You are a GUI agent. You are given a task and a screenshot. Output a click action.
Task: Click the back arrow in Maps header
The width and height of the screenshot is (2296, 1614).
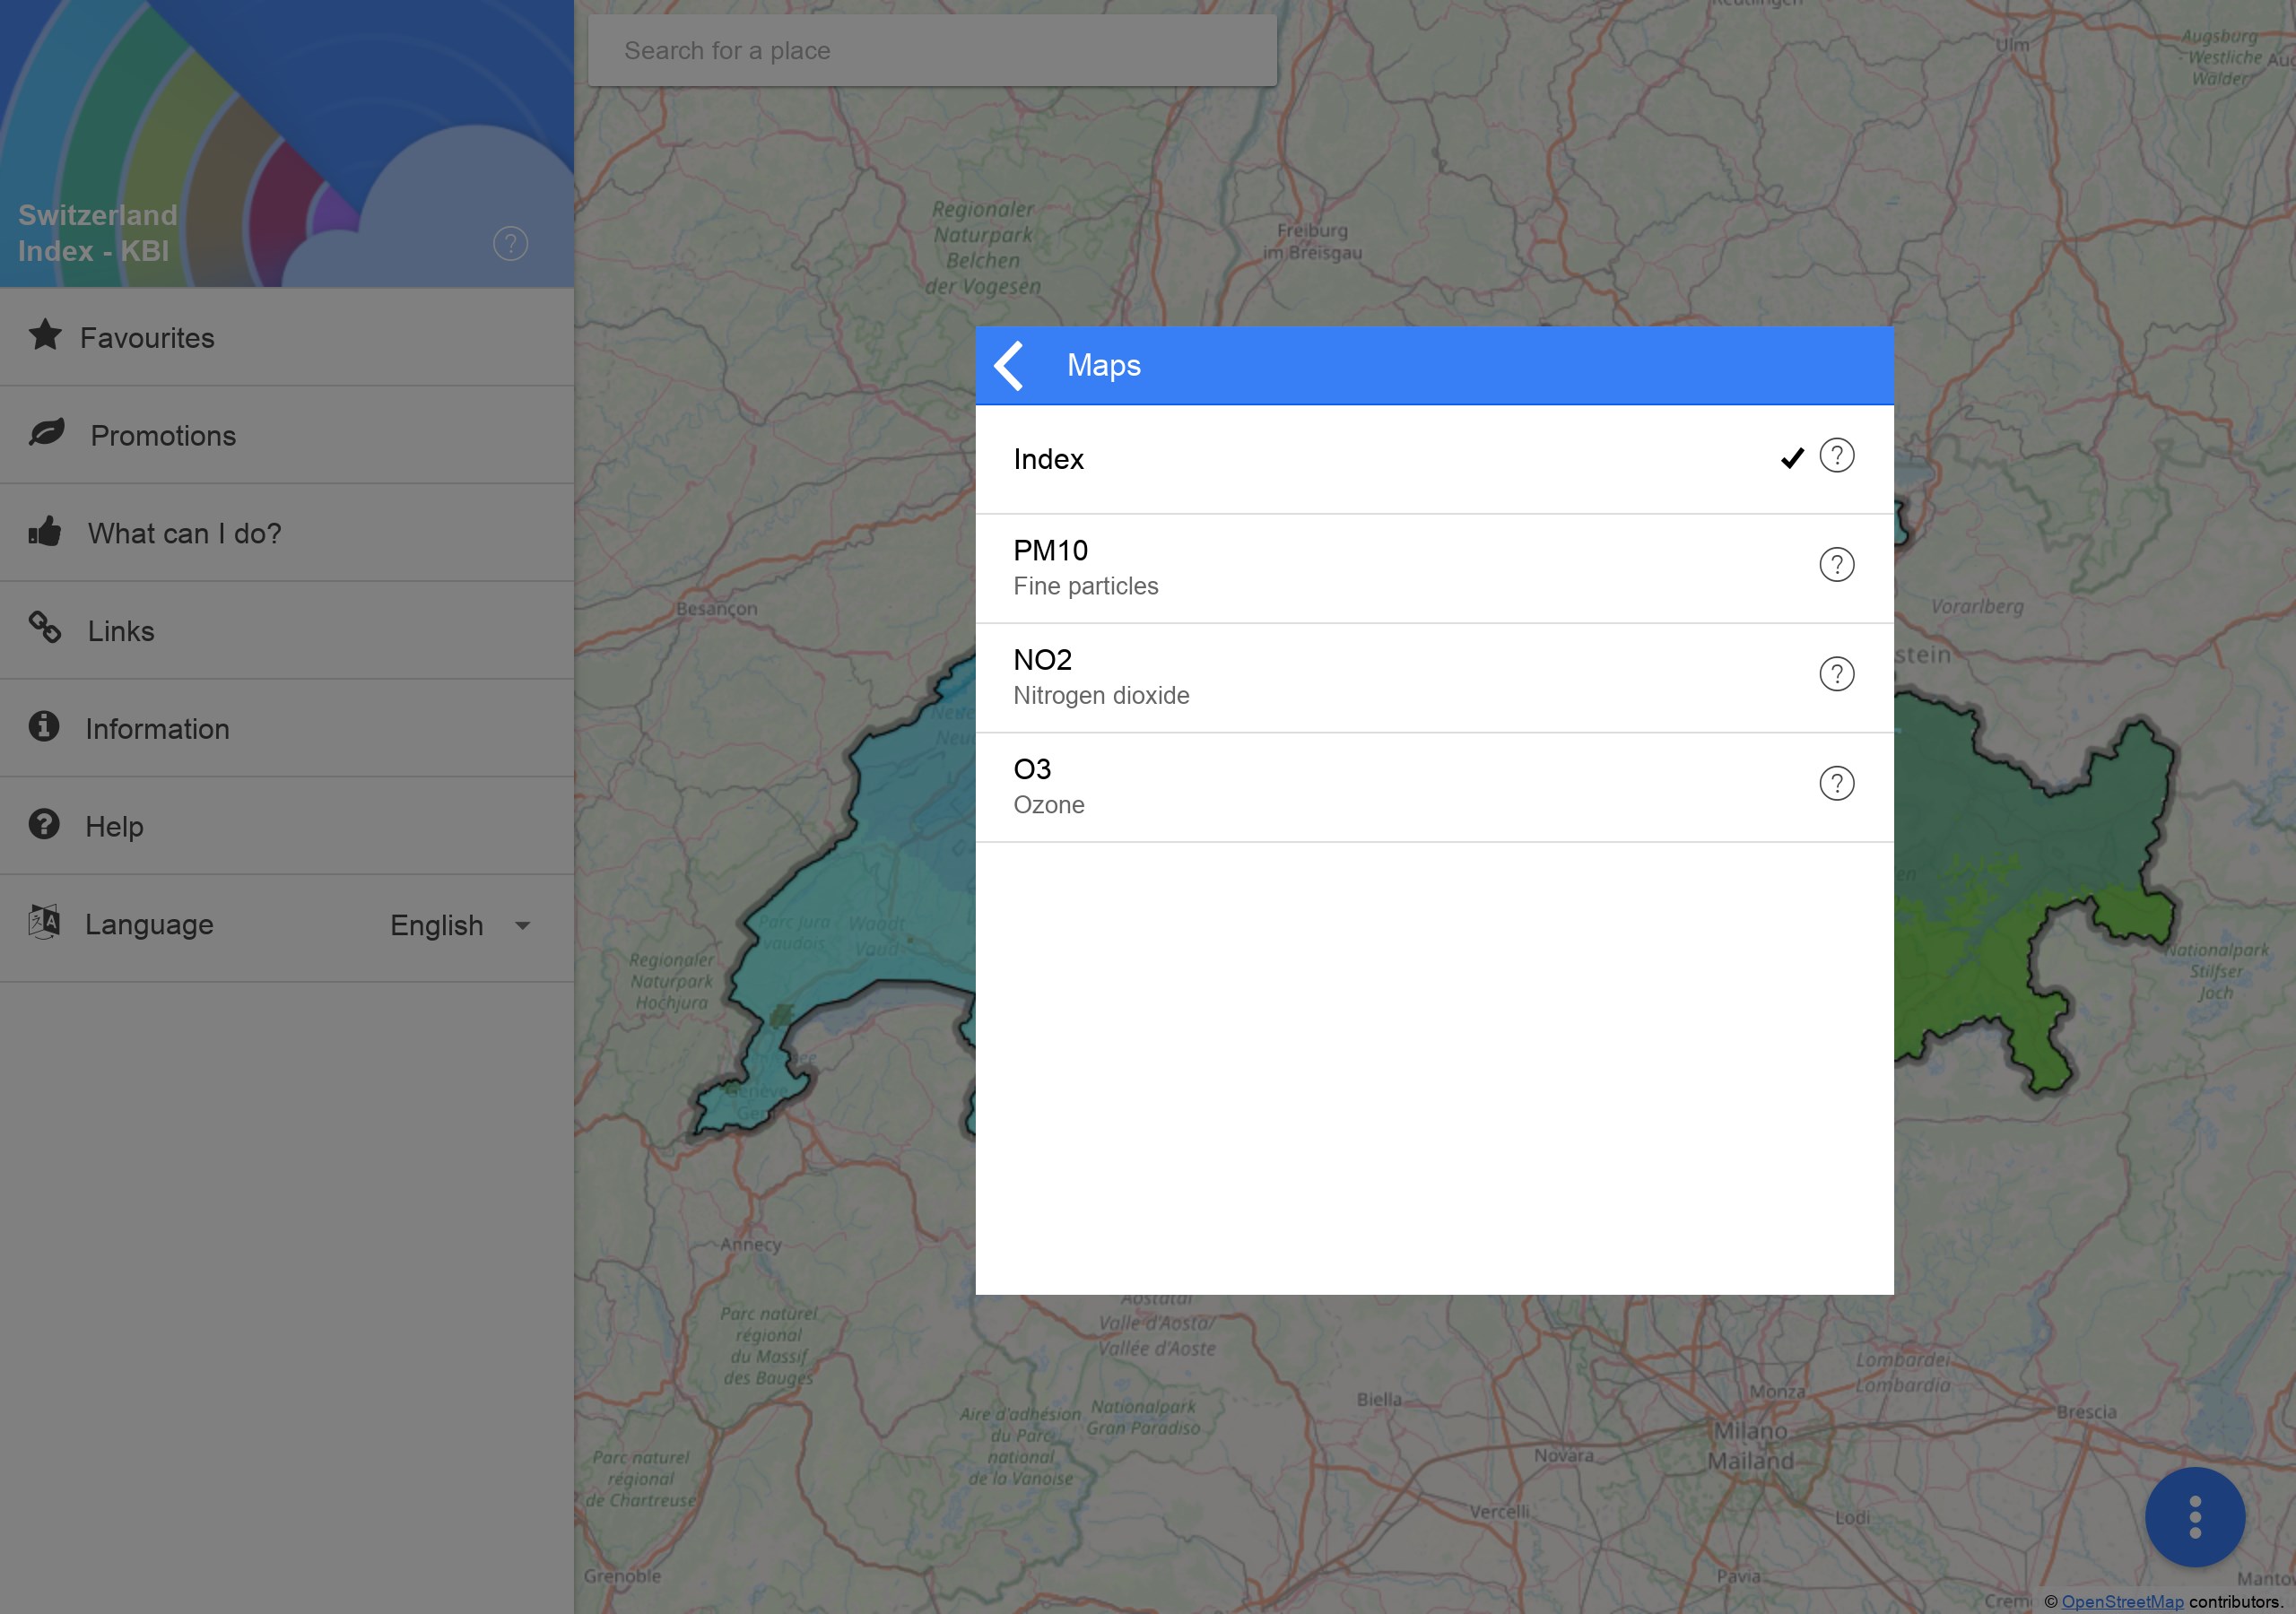[1009, 366]
